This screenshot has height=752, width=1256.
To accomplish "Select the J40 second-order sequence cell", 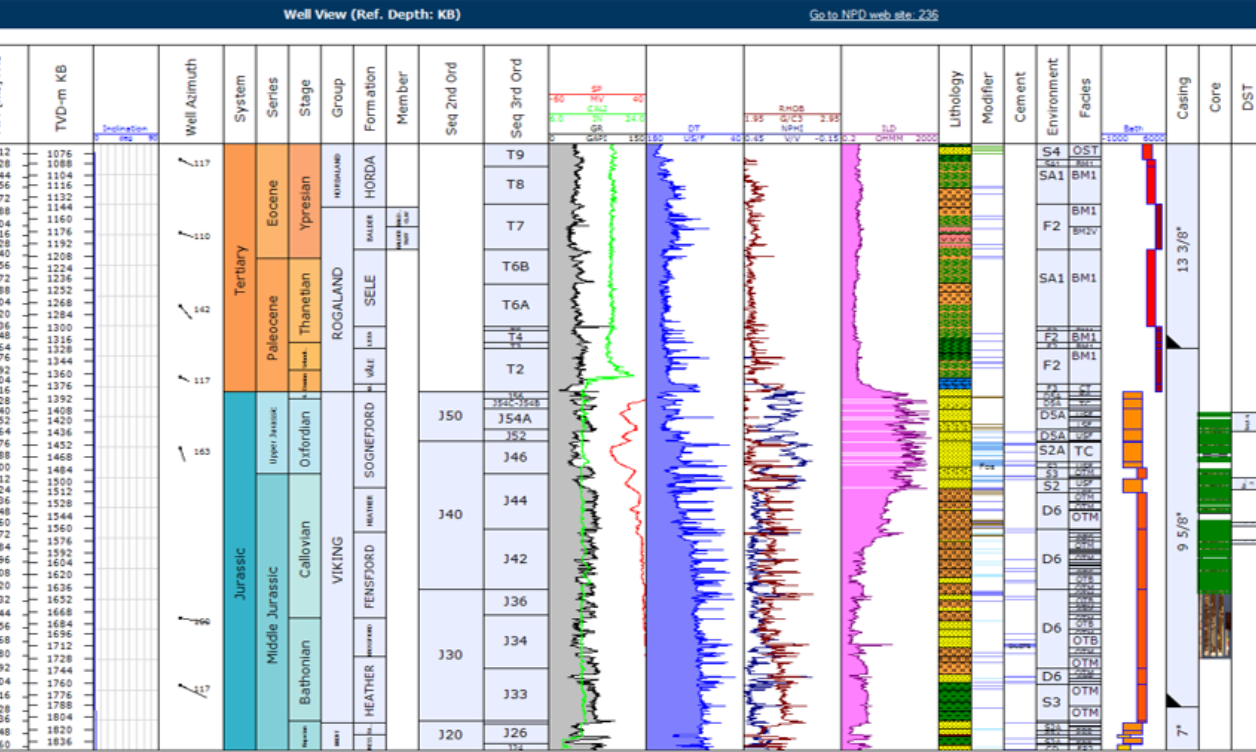I will [450, 514].
